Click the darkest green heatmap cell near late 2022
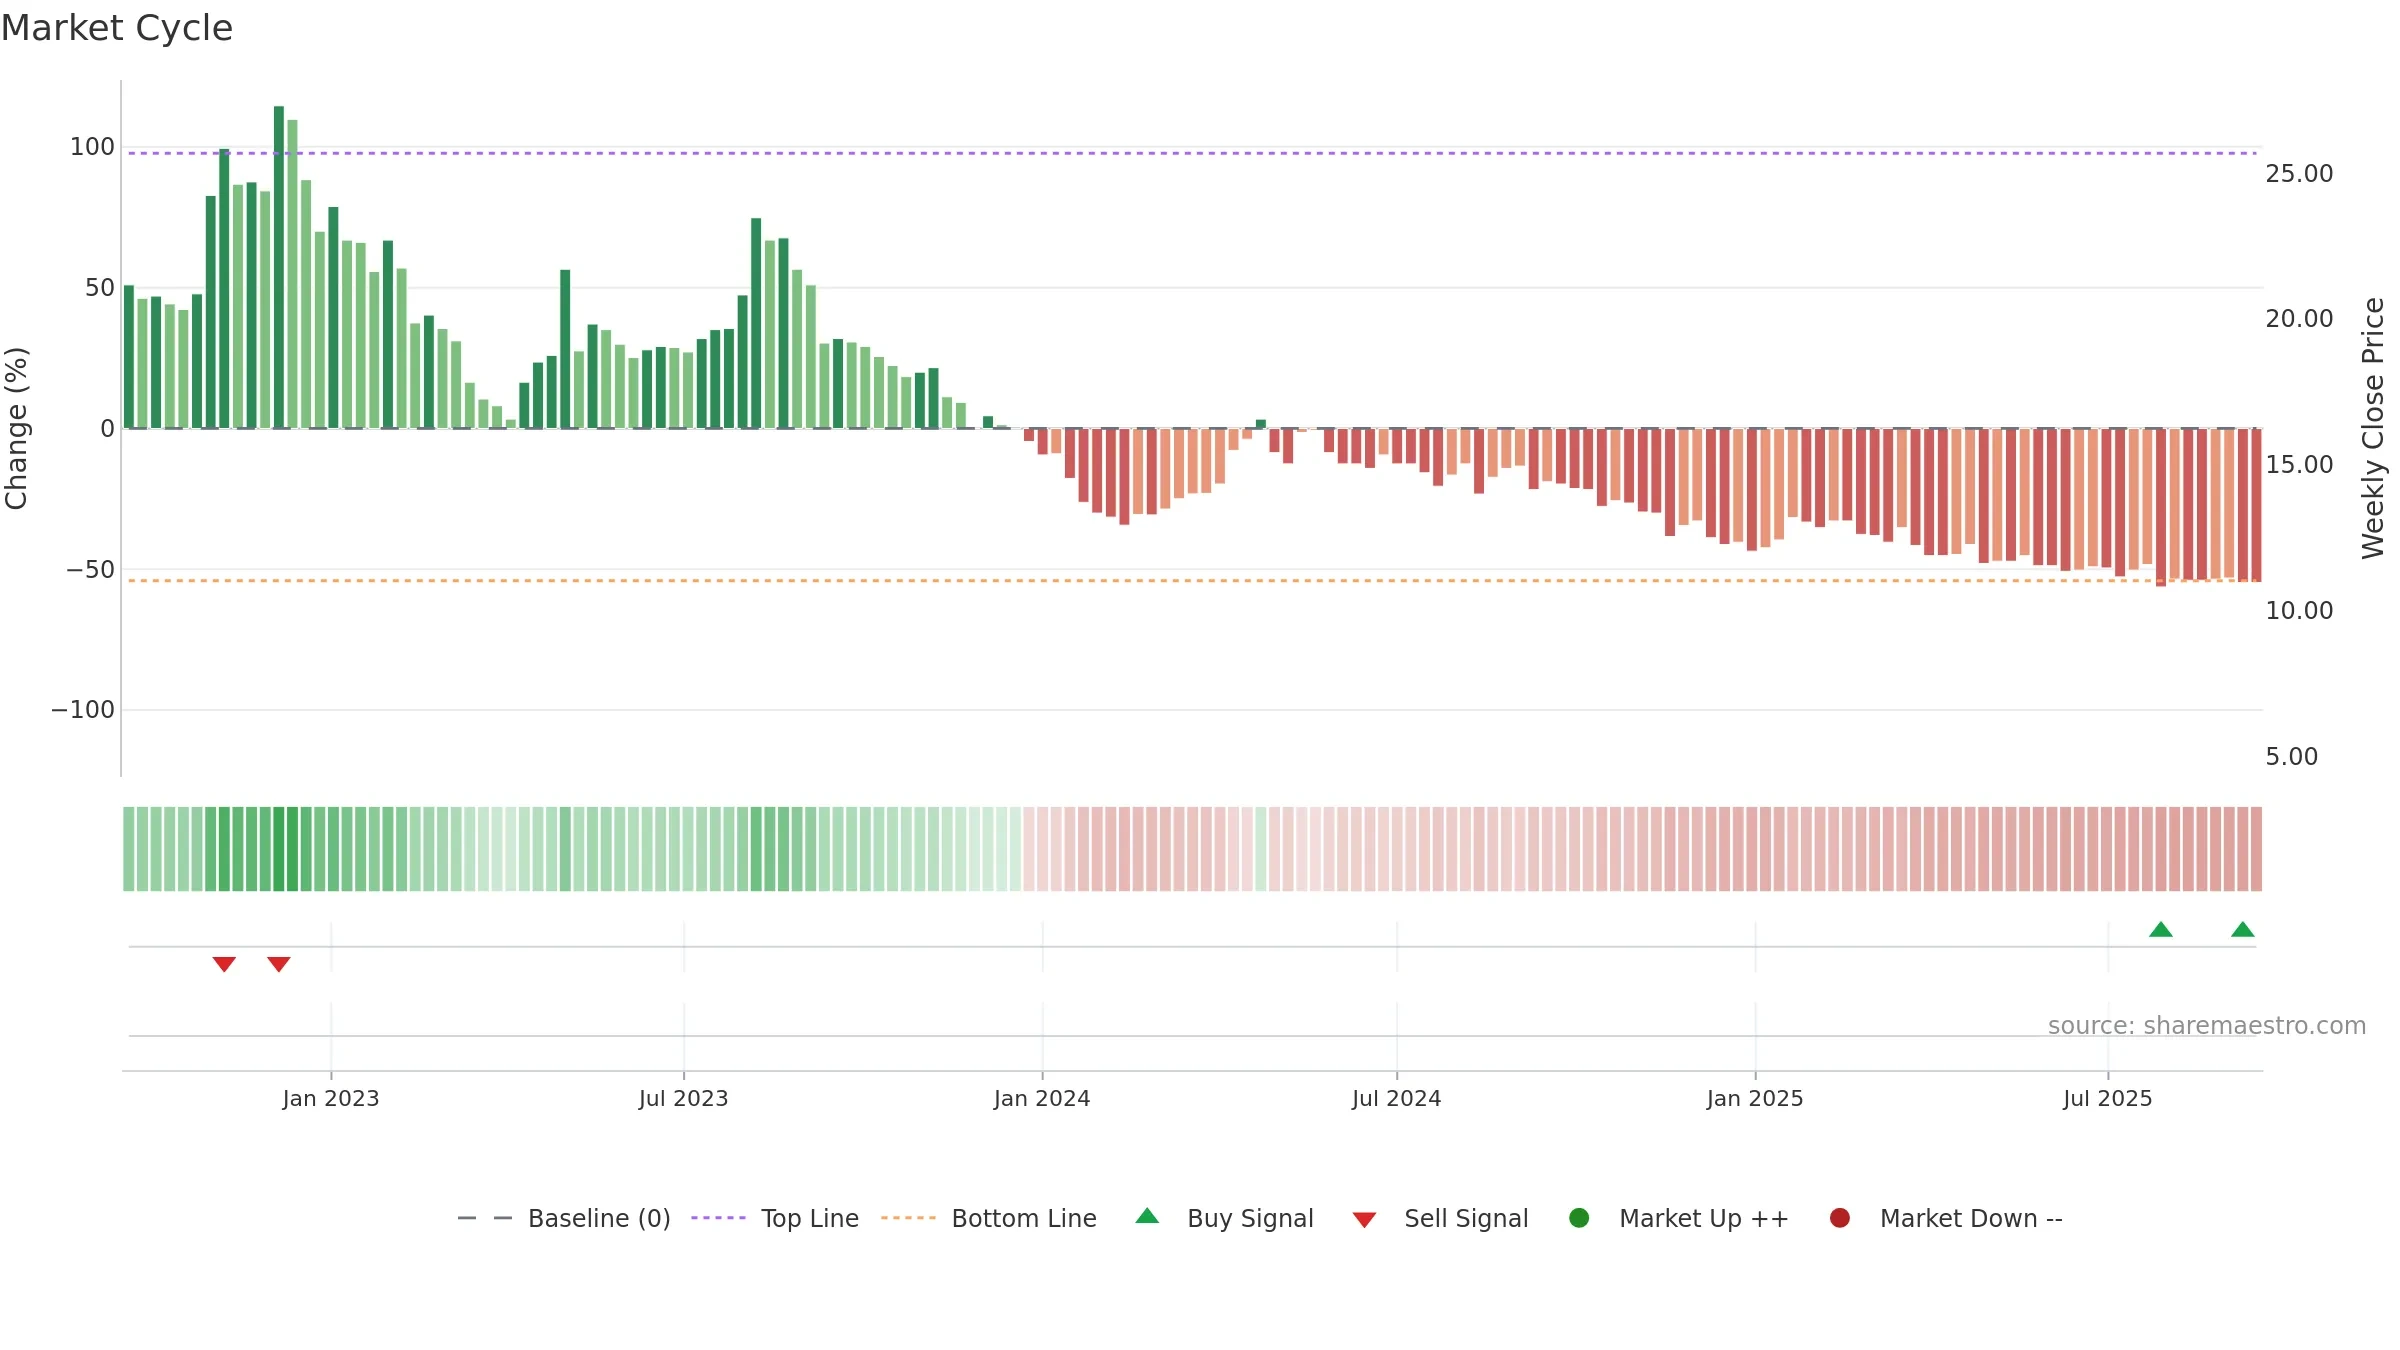The width and height of the screenshot is (2400, 1350). [279, 849]
